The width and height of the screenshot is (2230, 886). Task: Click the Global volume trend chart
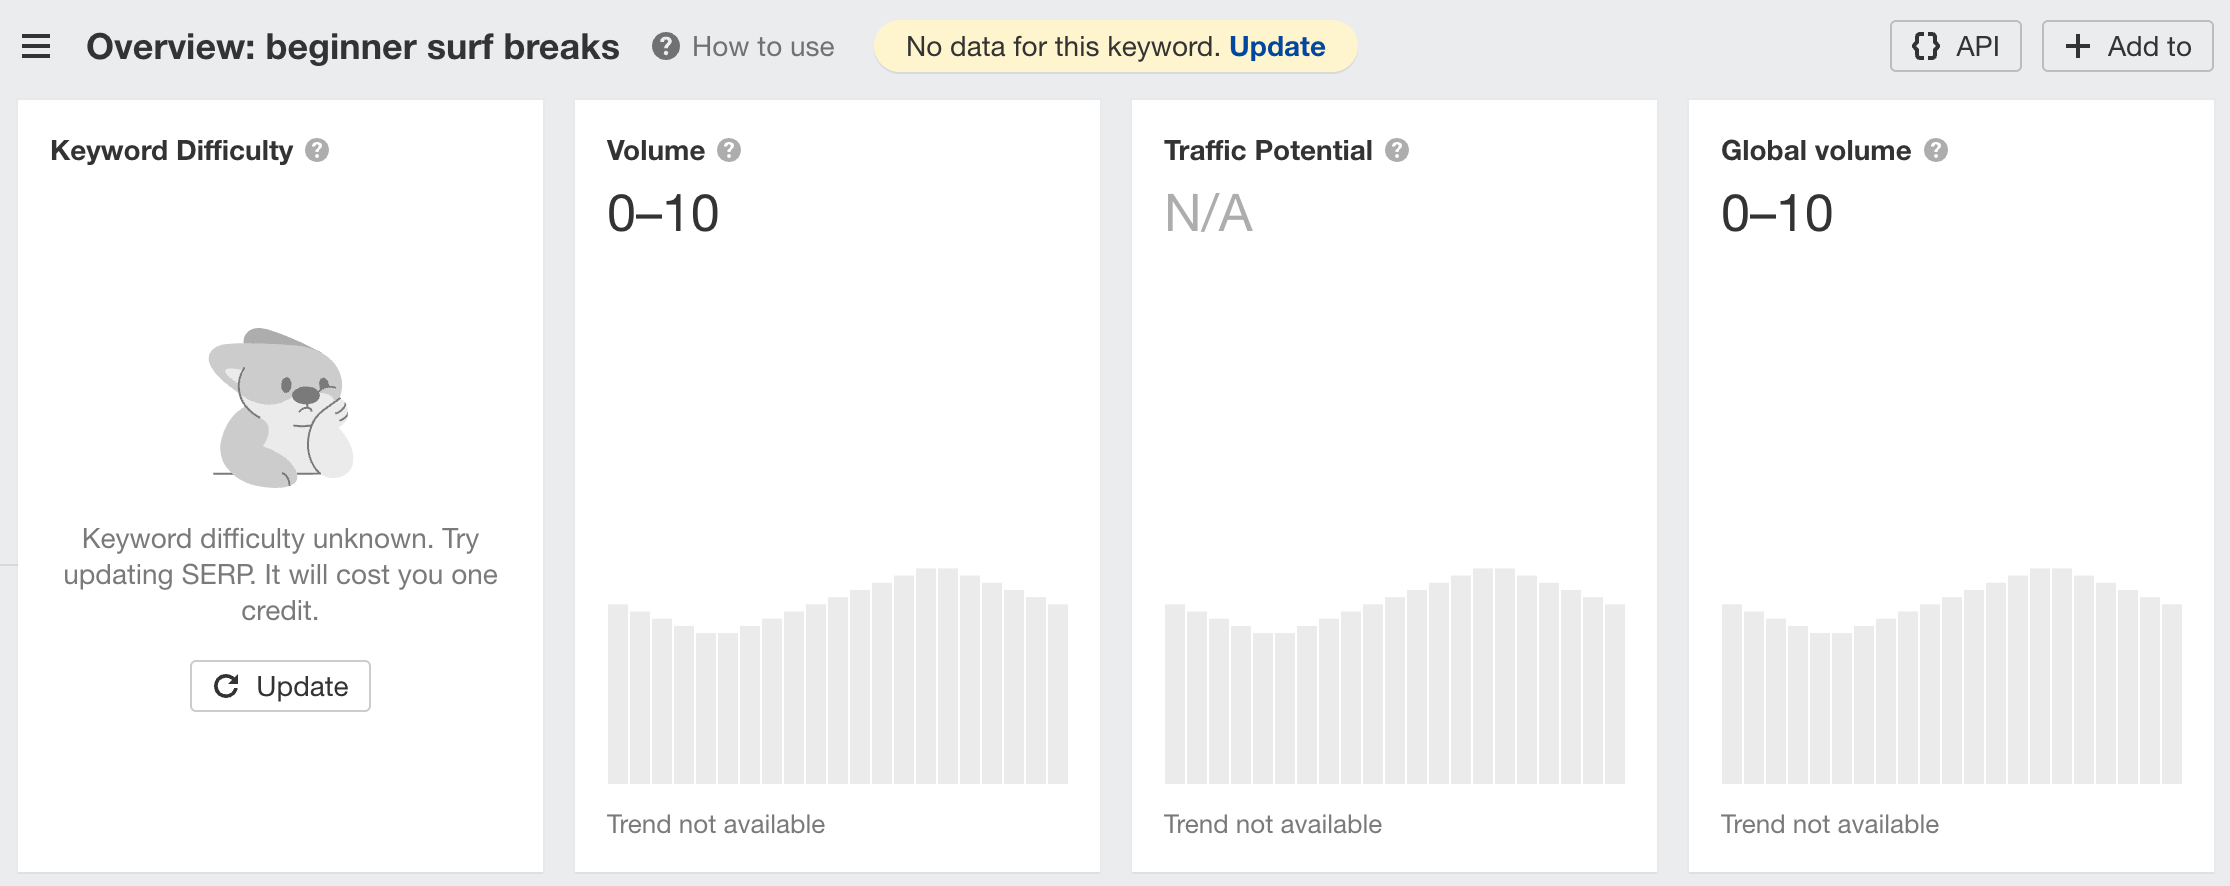pyautogui.click(x=1952, y=676)
